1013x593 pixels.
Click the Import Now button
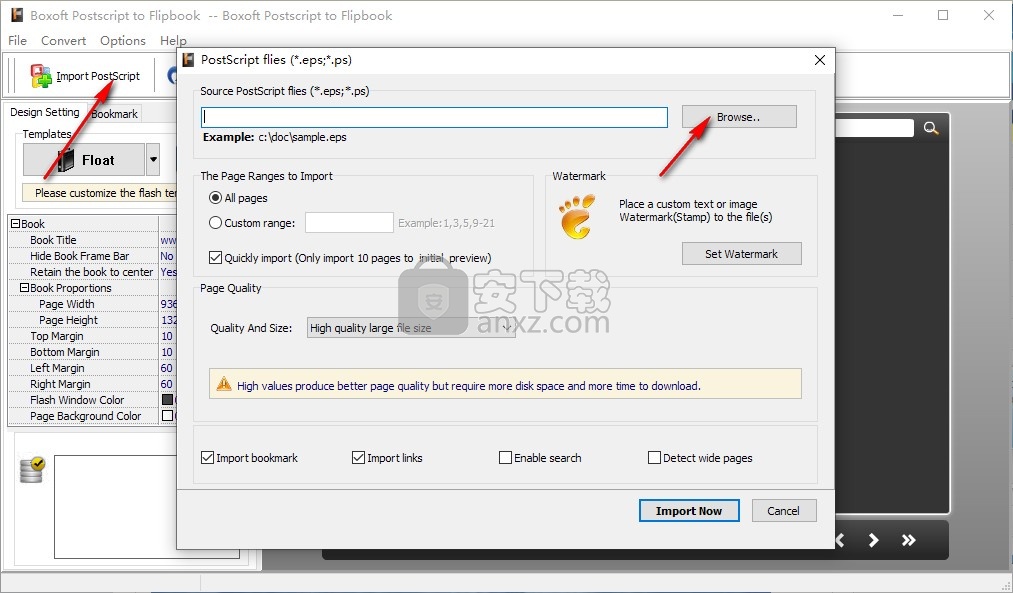click(689, 511)
